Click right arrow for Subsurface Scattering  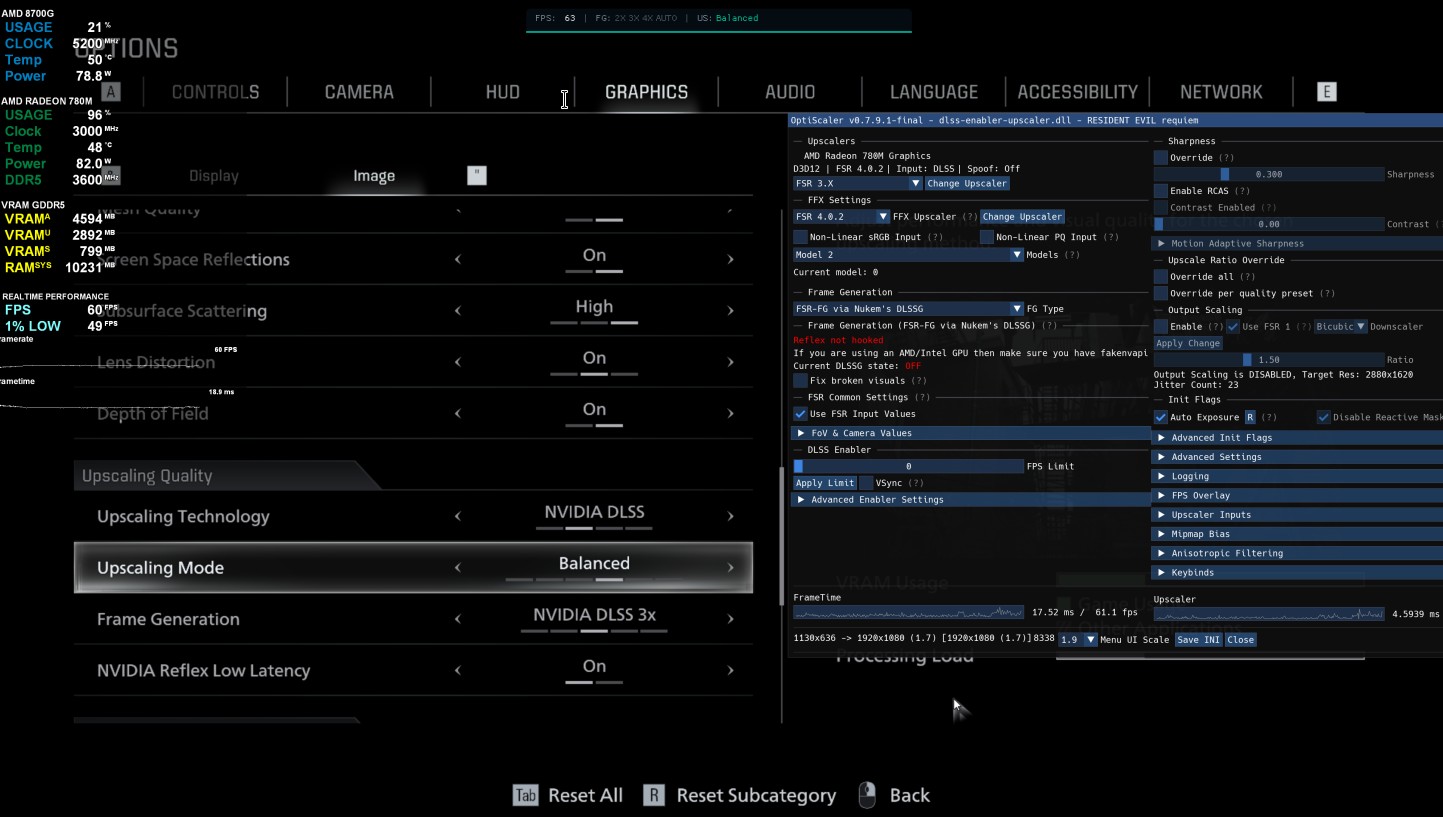click(730, 310)
